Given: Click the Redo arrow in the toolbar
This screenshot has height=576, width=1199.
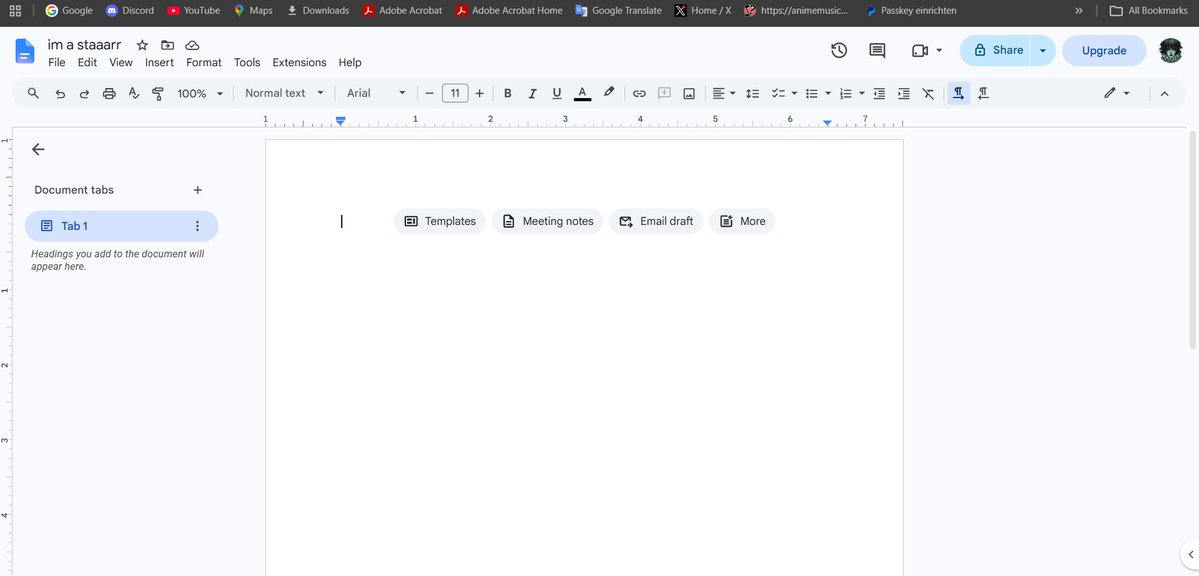Looking at the screenshot, I should pos(84,93).
